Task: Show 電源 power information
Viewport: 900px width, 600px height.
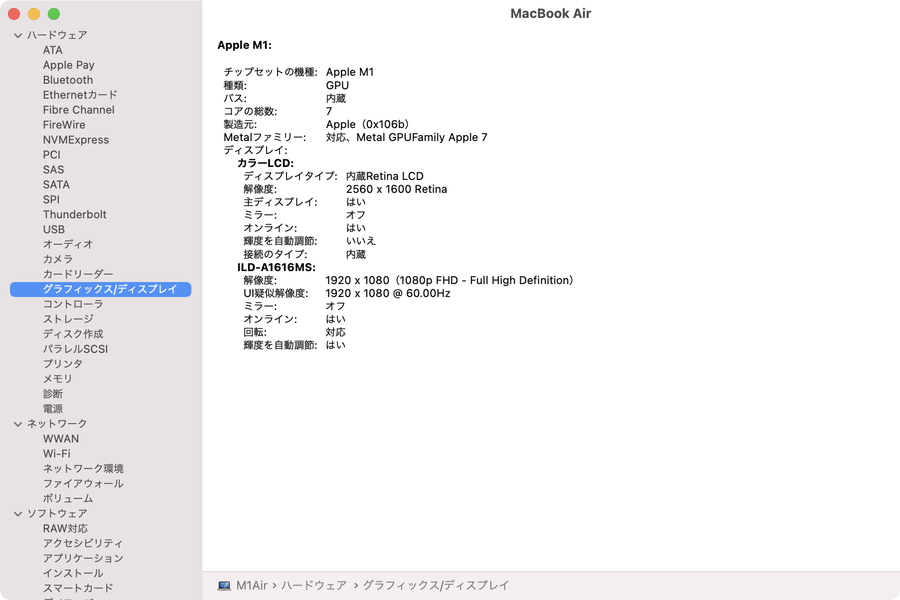Action: pyautogui.click(x=53, y=409)
